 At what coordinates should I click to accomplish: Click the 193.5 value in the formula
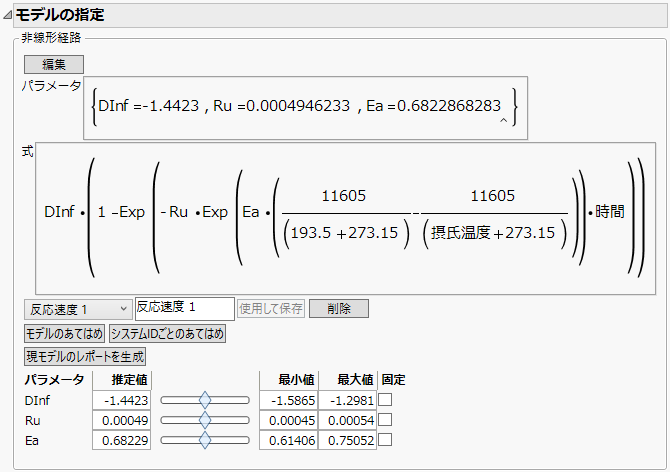[x=311, y=233]
